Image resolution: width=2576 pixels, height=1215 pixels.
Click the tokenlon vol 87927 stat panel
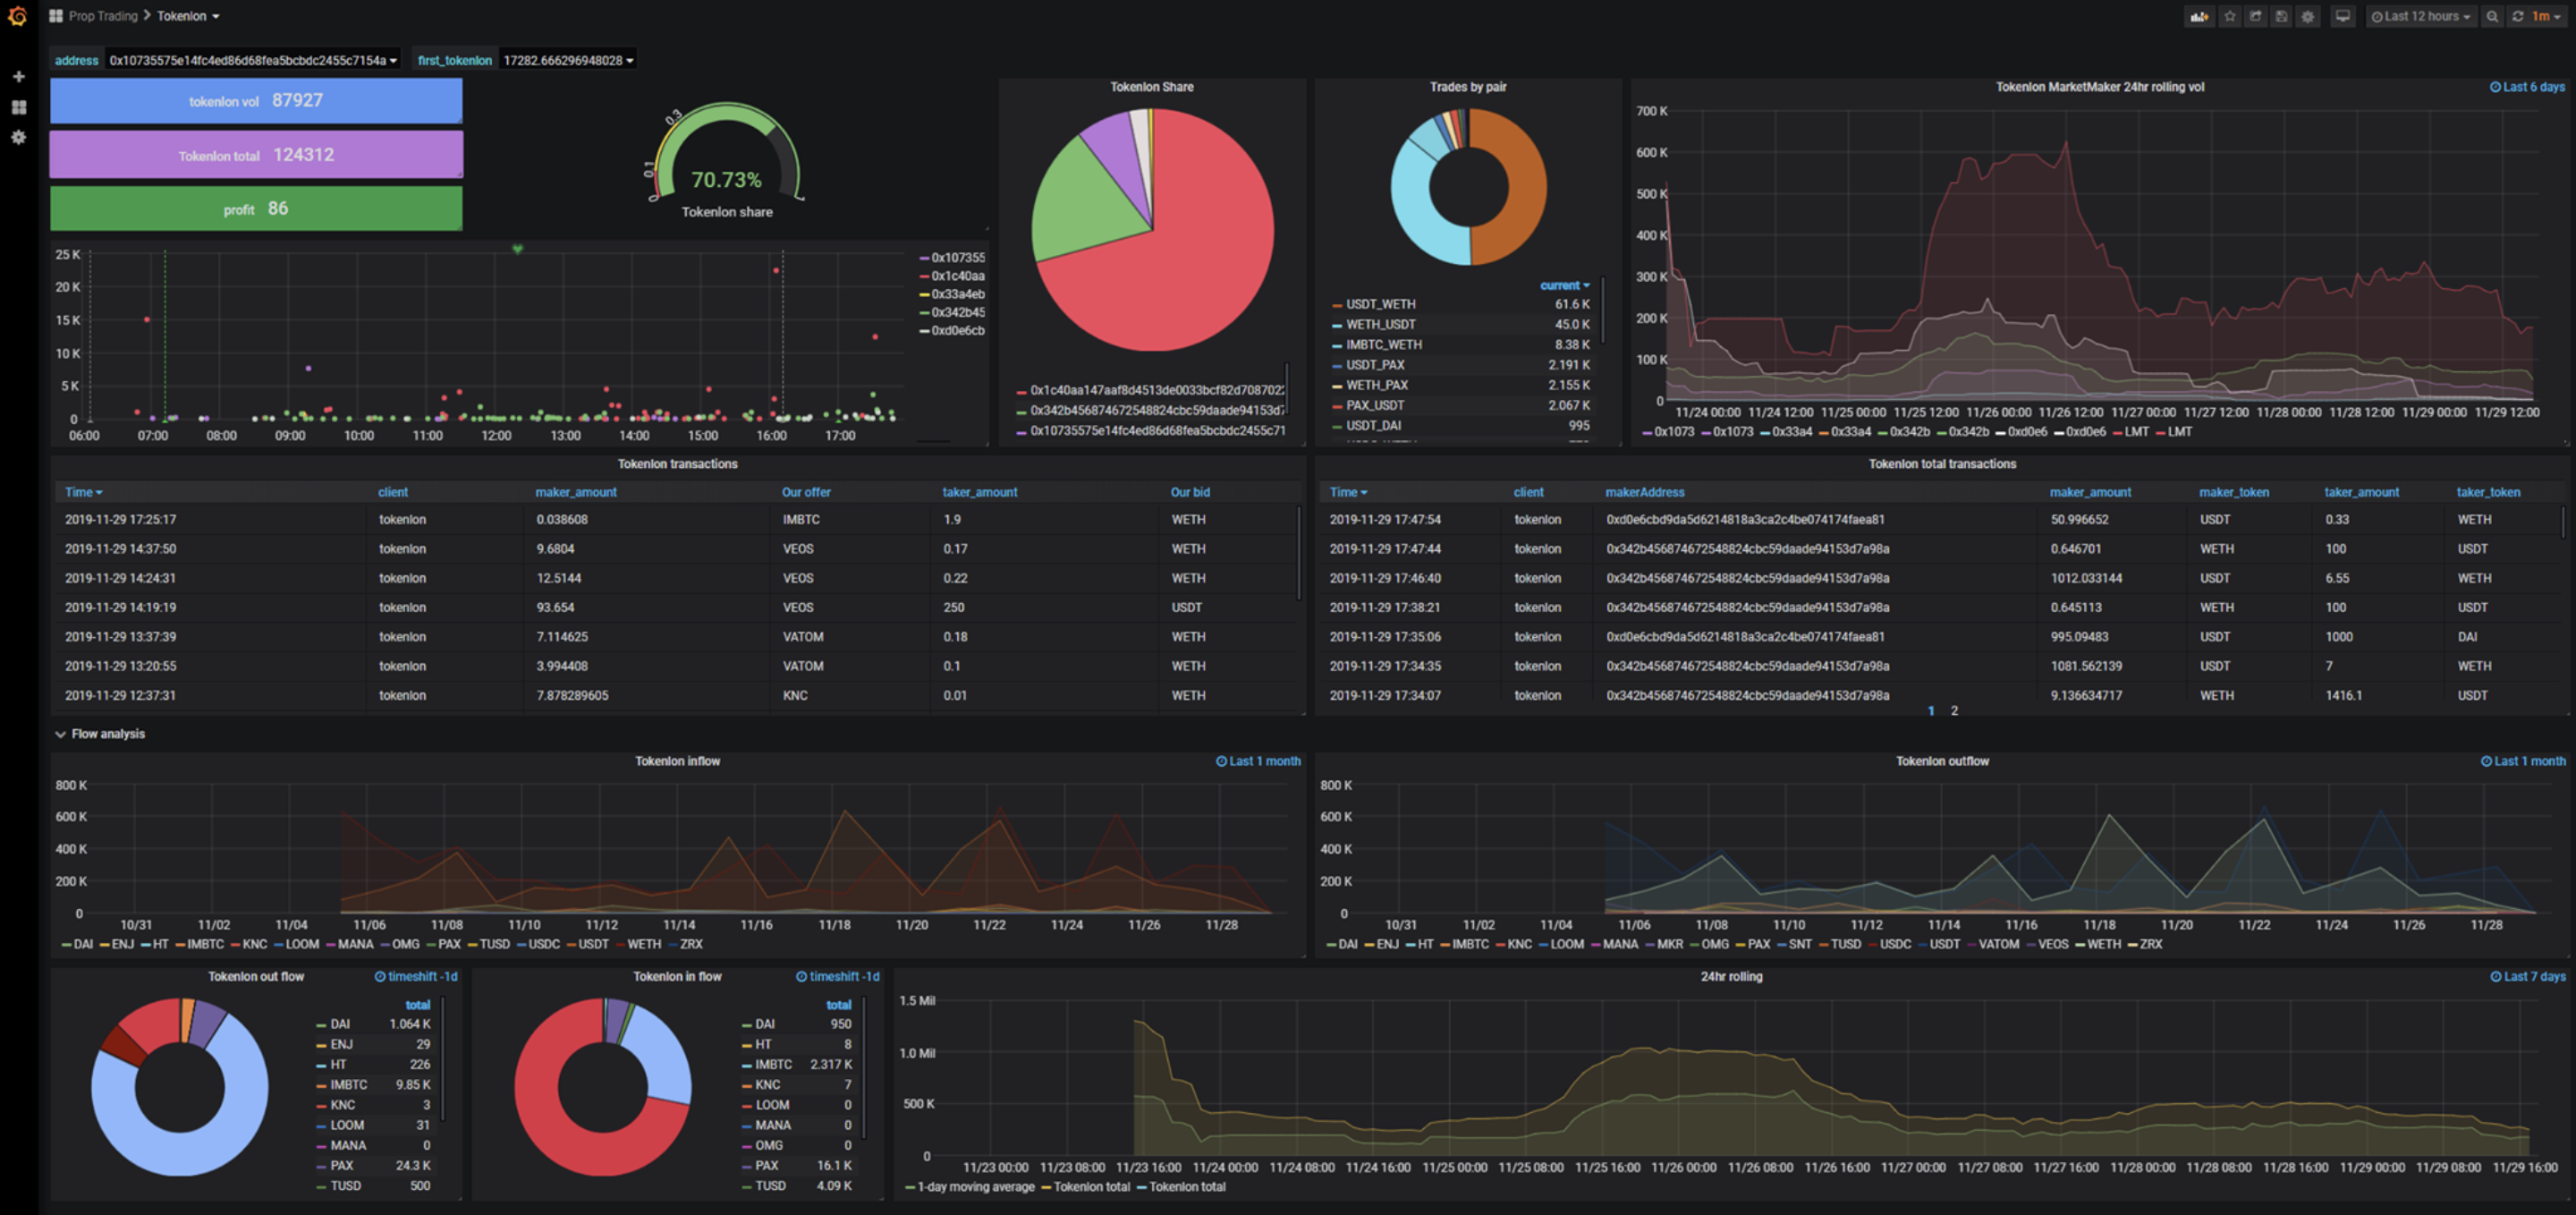pos(256,101)
